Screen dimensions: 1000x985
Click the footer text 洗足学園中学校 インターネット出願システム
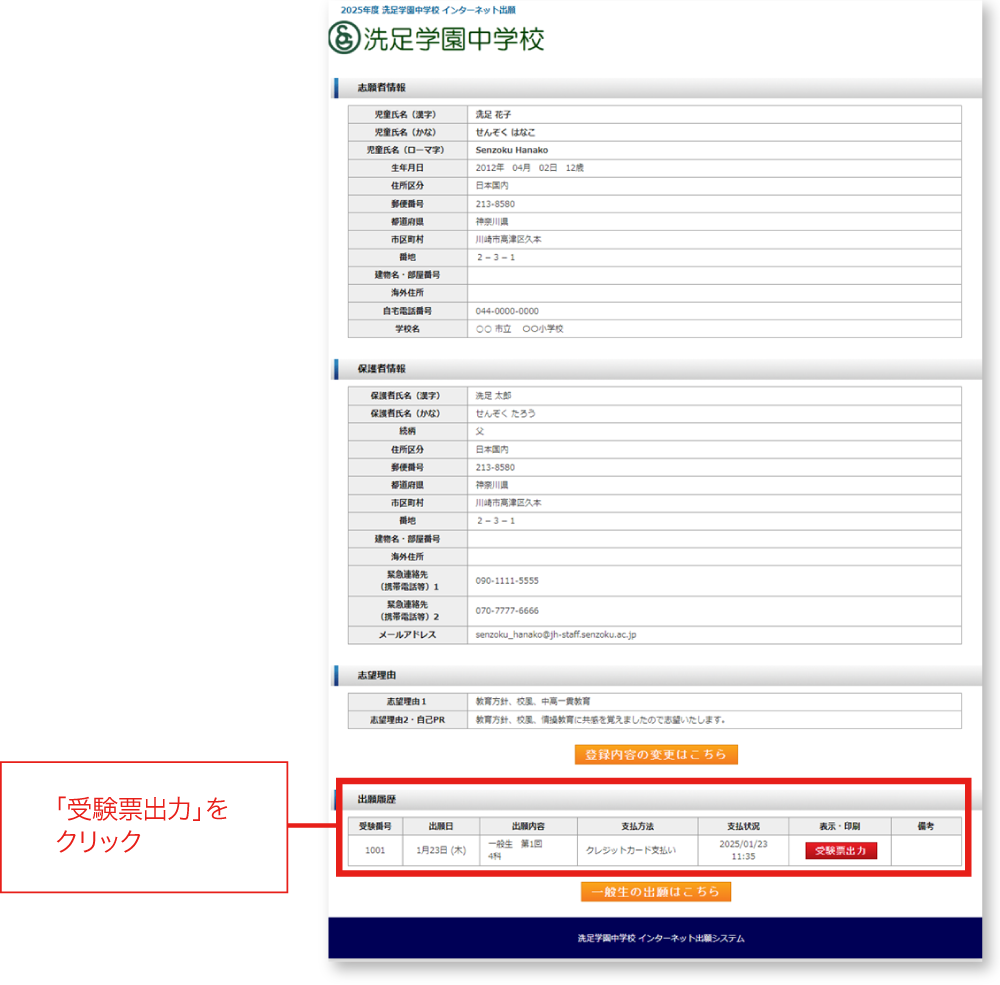(661, 938)
